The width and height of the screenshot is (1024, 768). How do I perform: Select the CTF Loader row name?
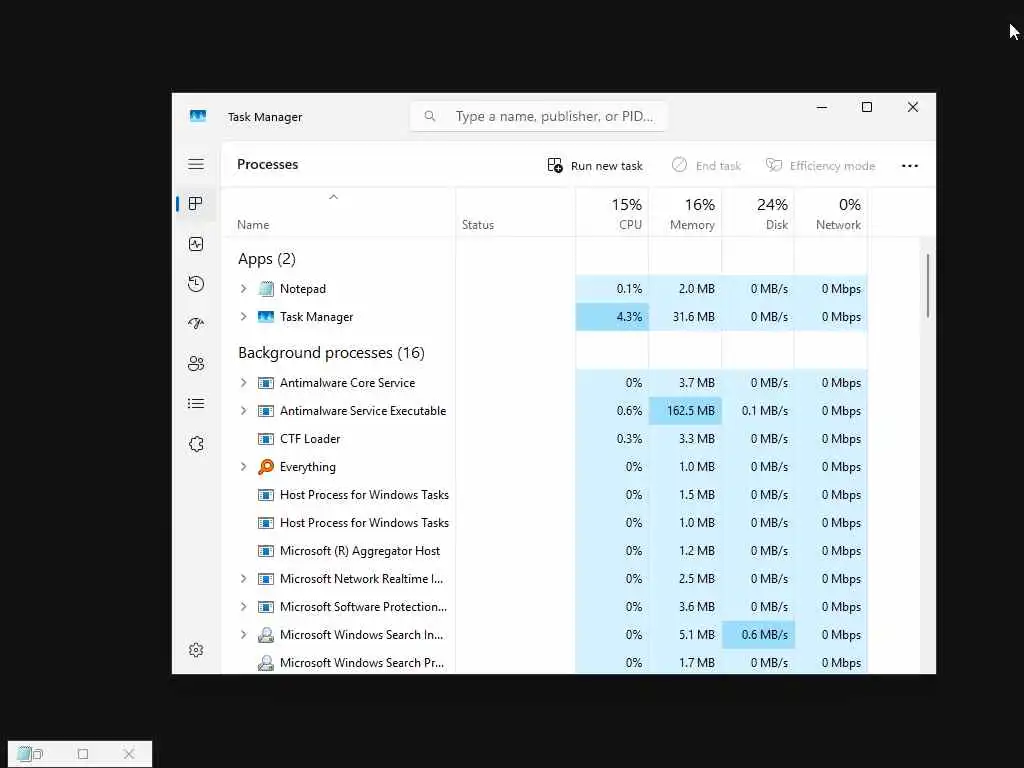tap(310, 439)
